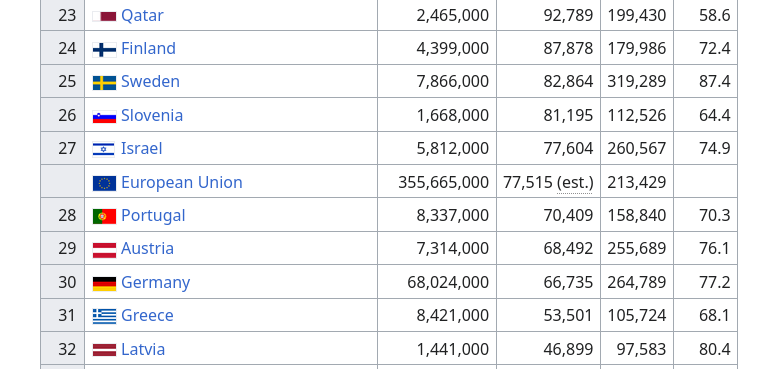Click the Latvia flag icon
Image resolution: width=774 pixels, height=369 pixels.
coord(104,350)
